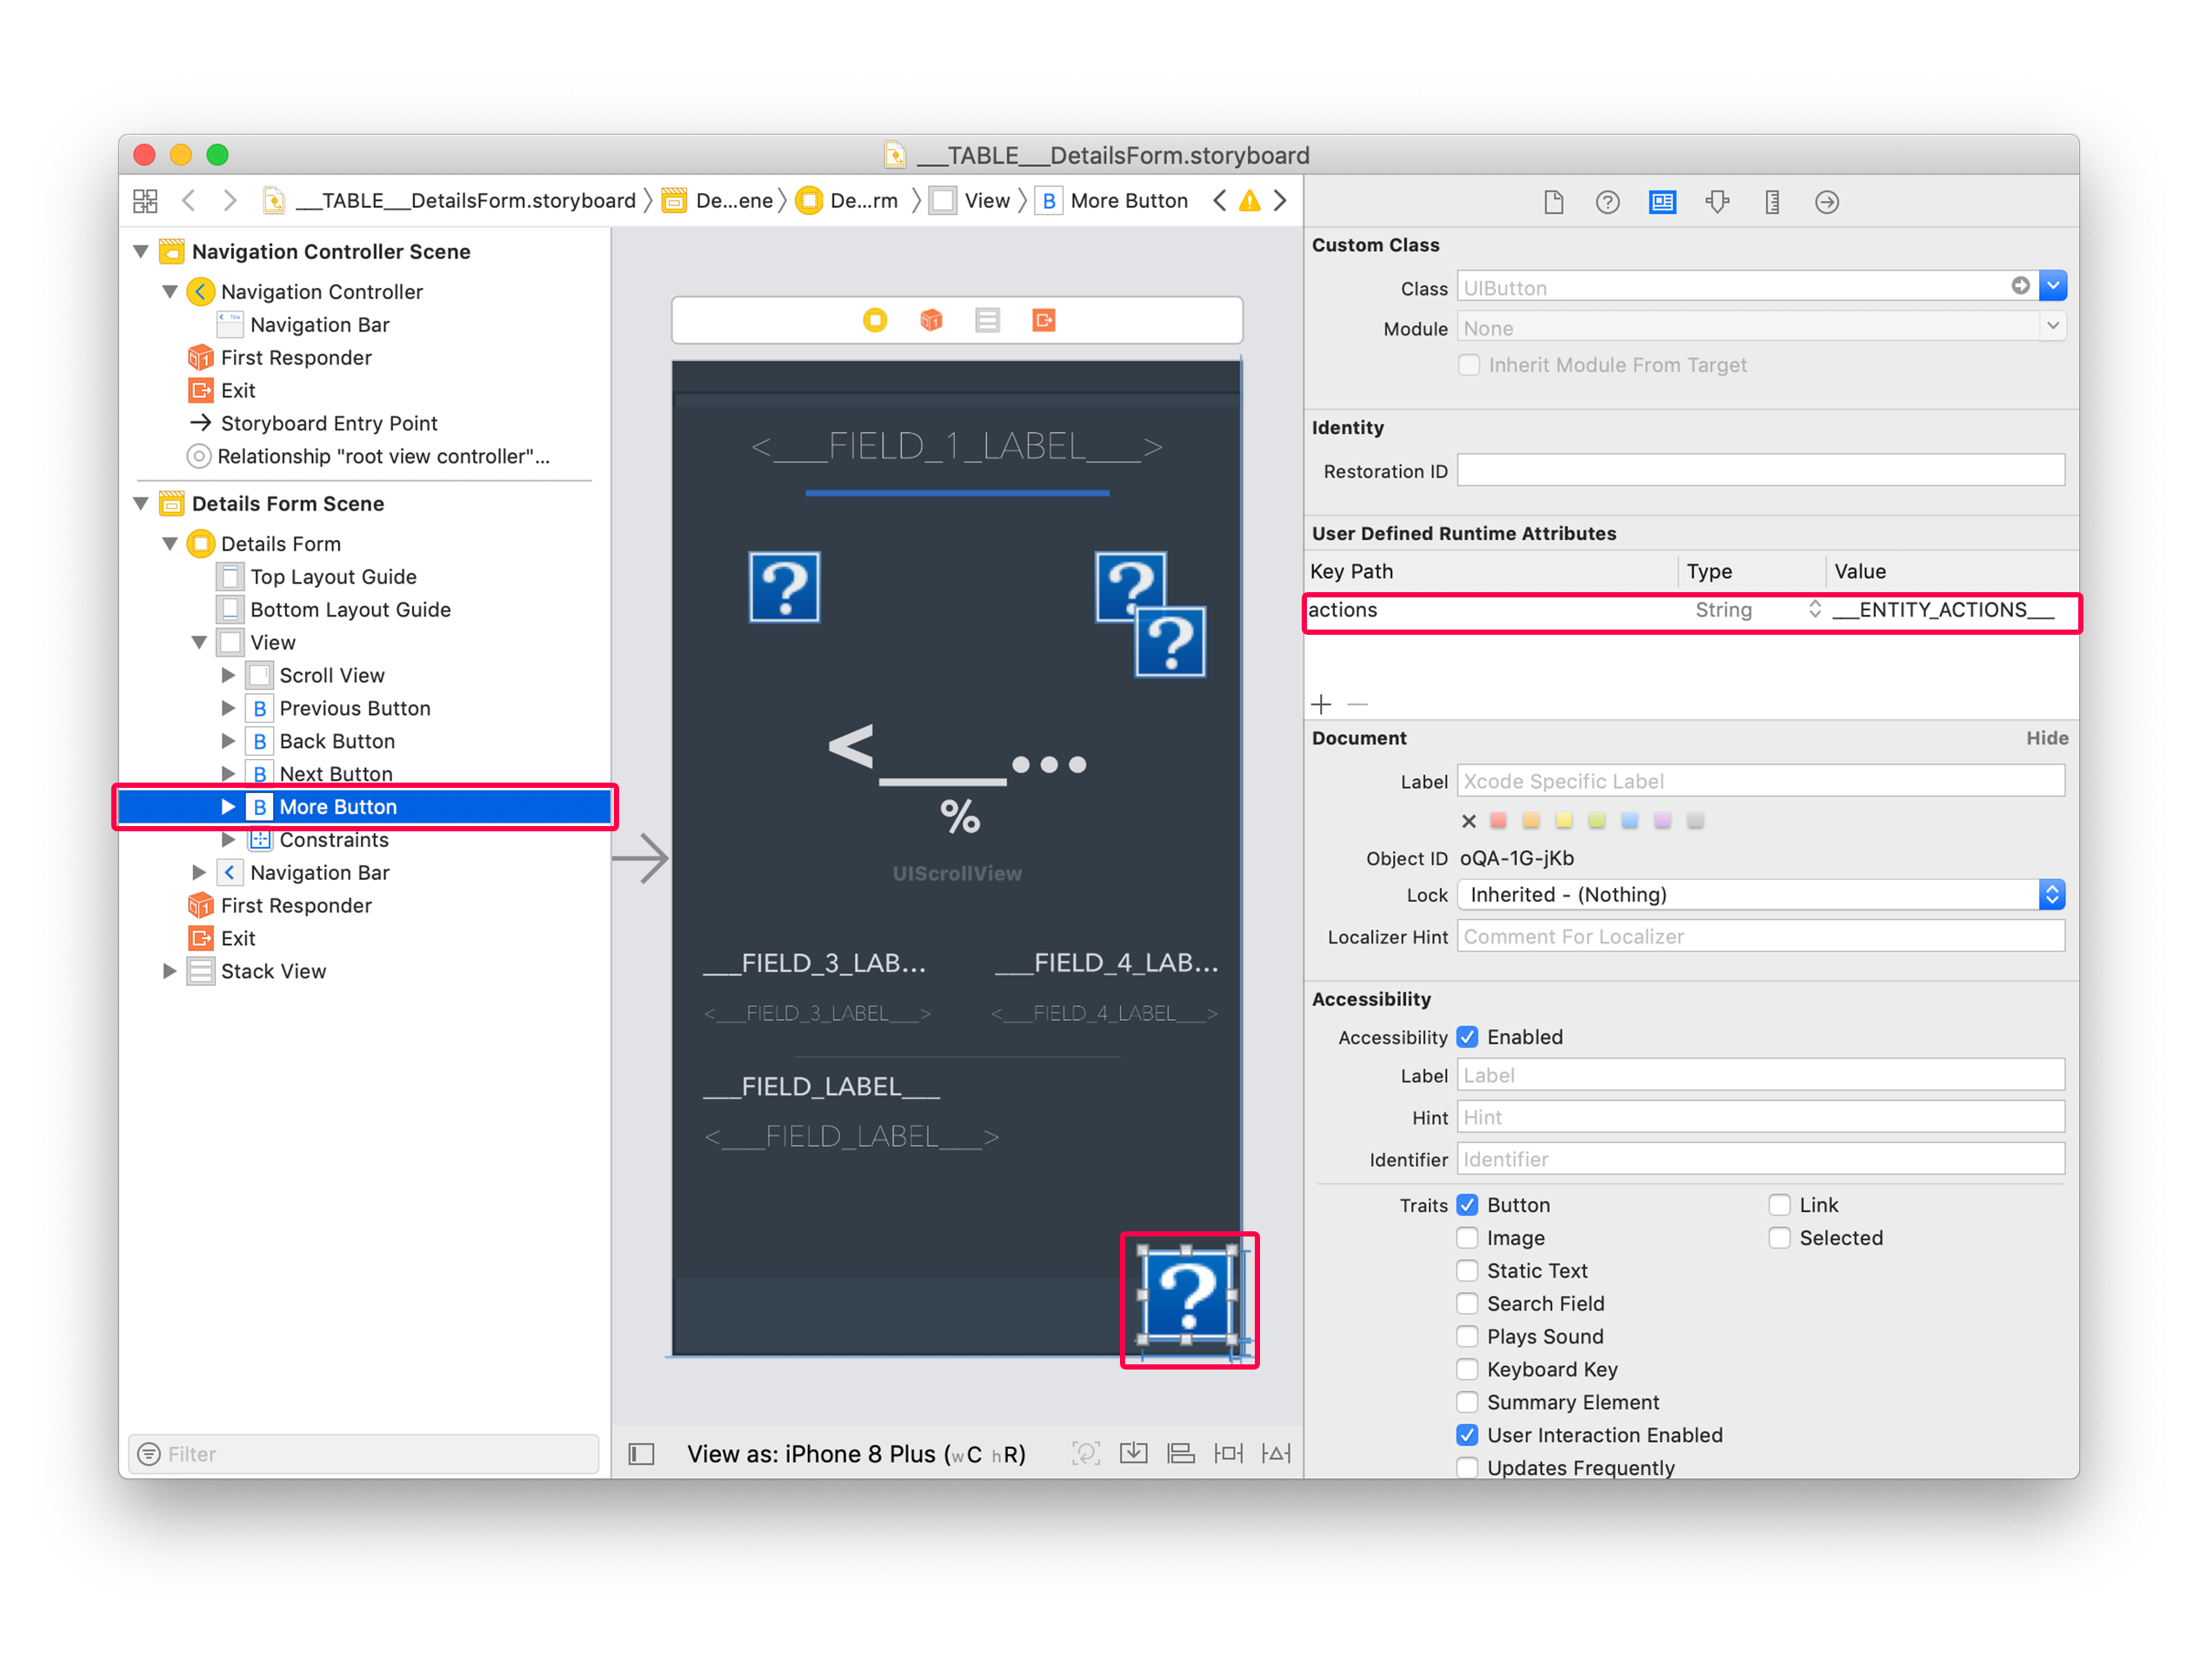Viewport: 2200px width, 1680px height.
Task: Open the Class dropdown menu
Action: (2053, 286)
